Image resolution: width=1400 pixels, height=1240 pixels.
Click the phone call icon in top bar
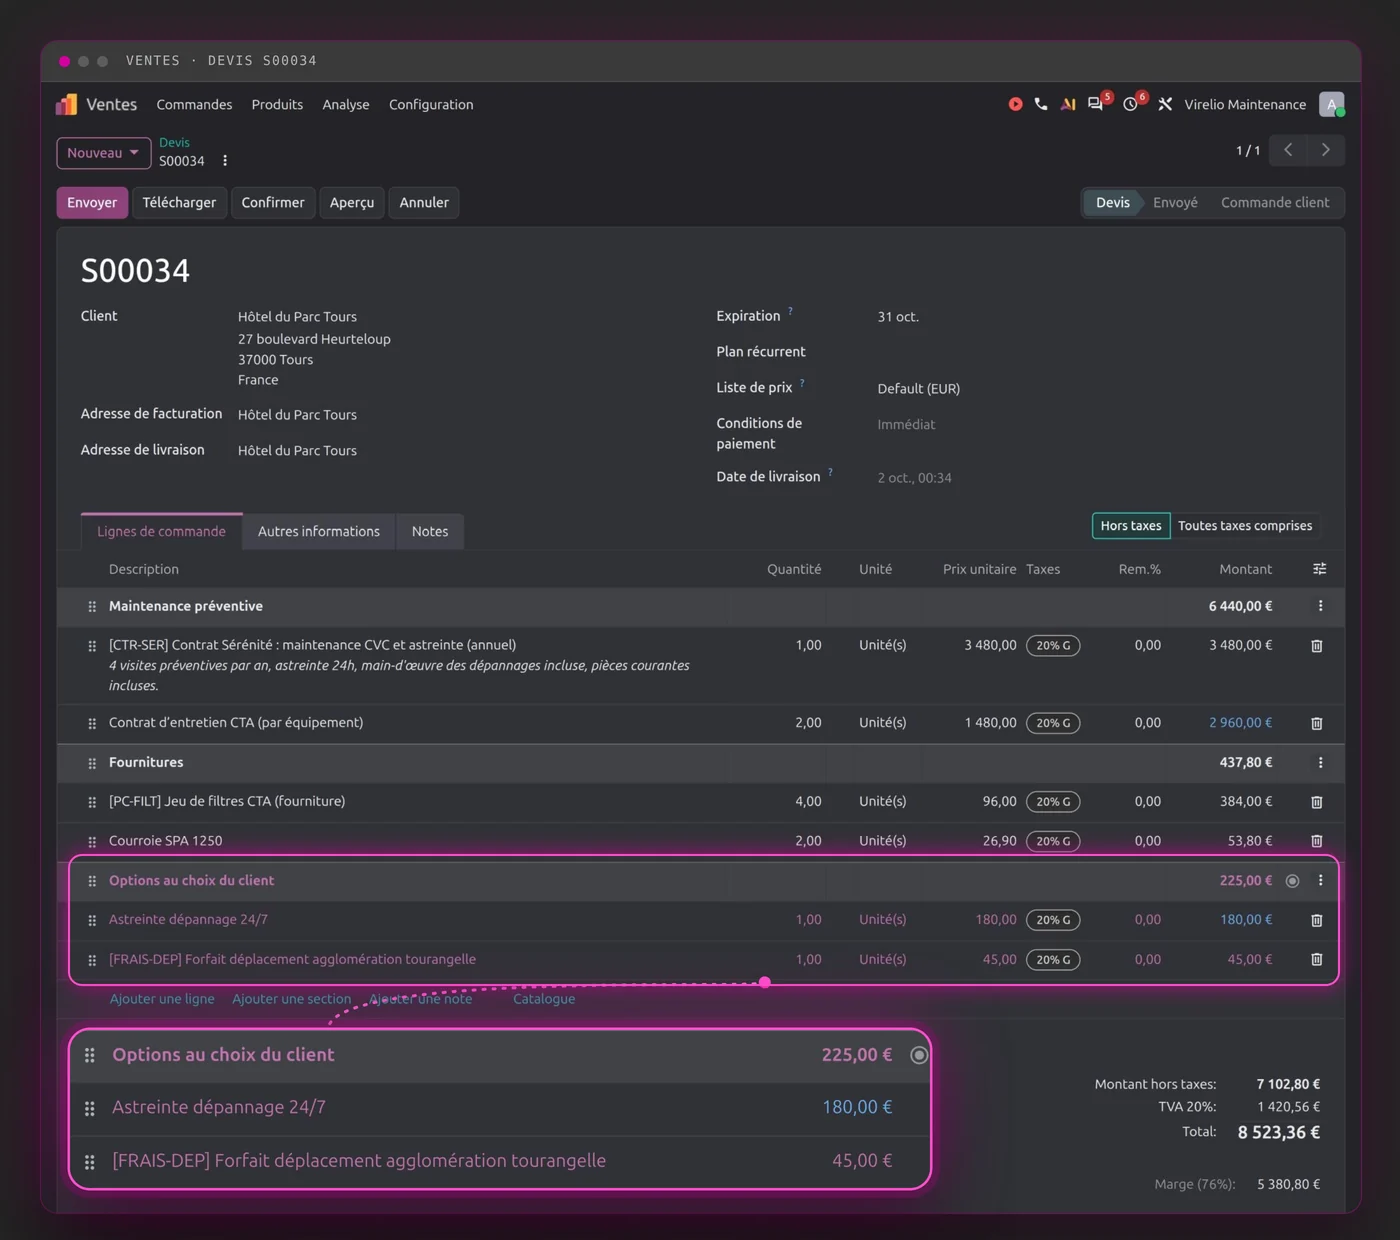click(1041, 104)
